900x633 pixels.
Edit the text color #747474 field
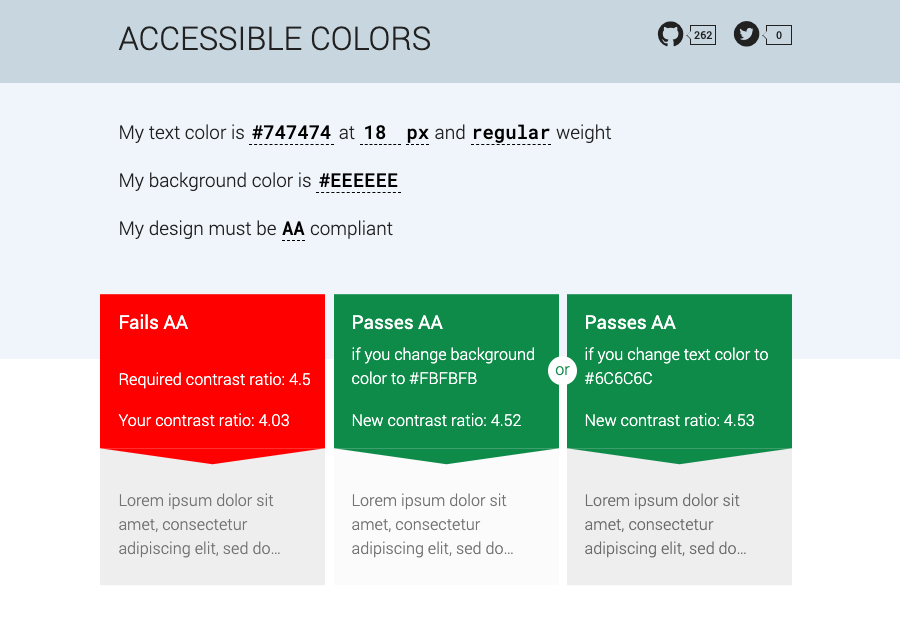(291, 133)
